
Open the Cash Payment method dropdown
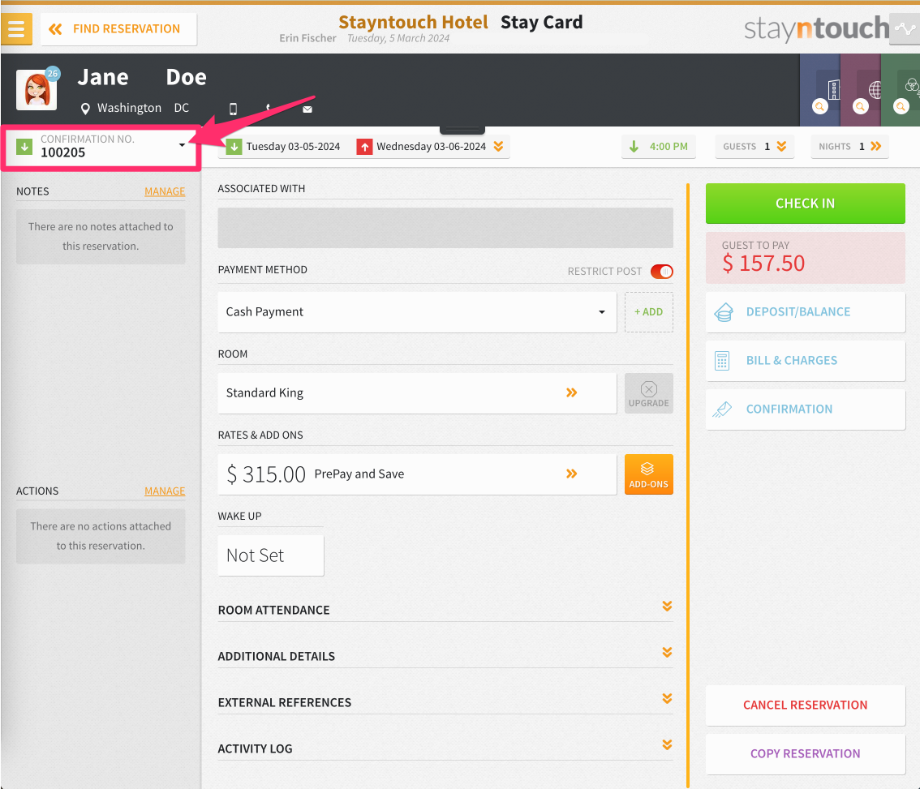click(x=417, y=312)
